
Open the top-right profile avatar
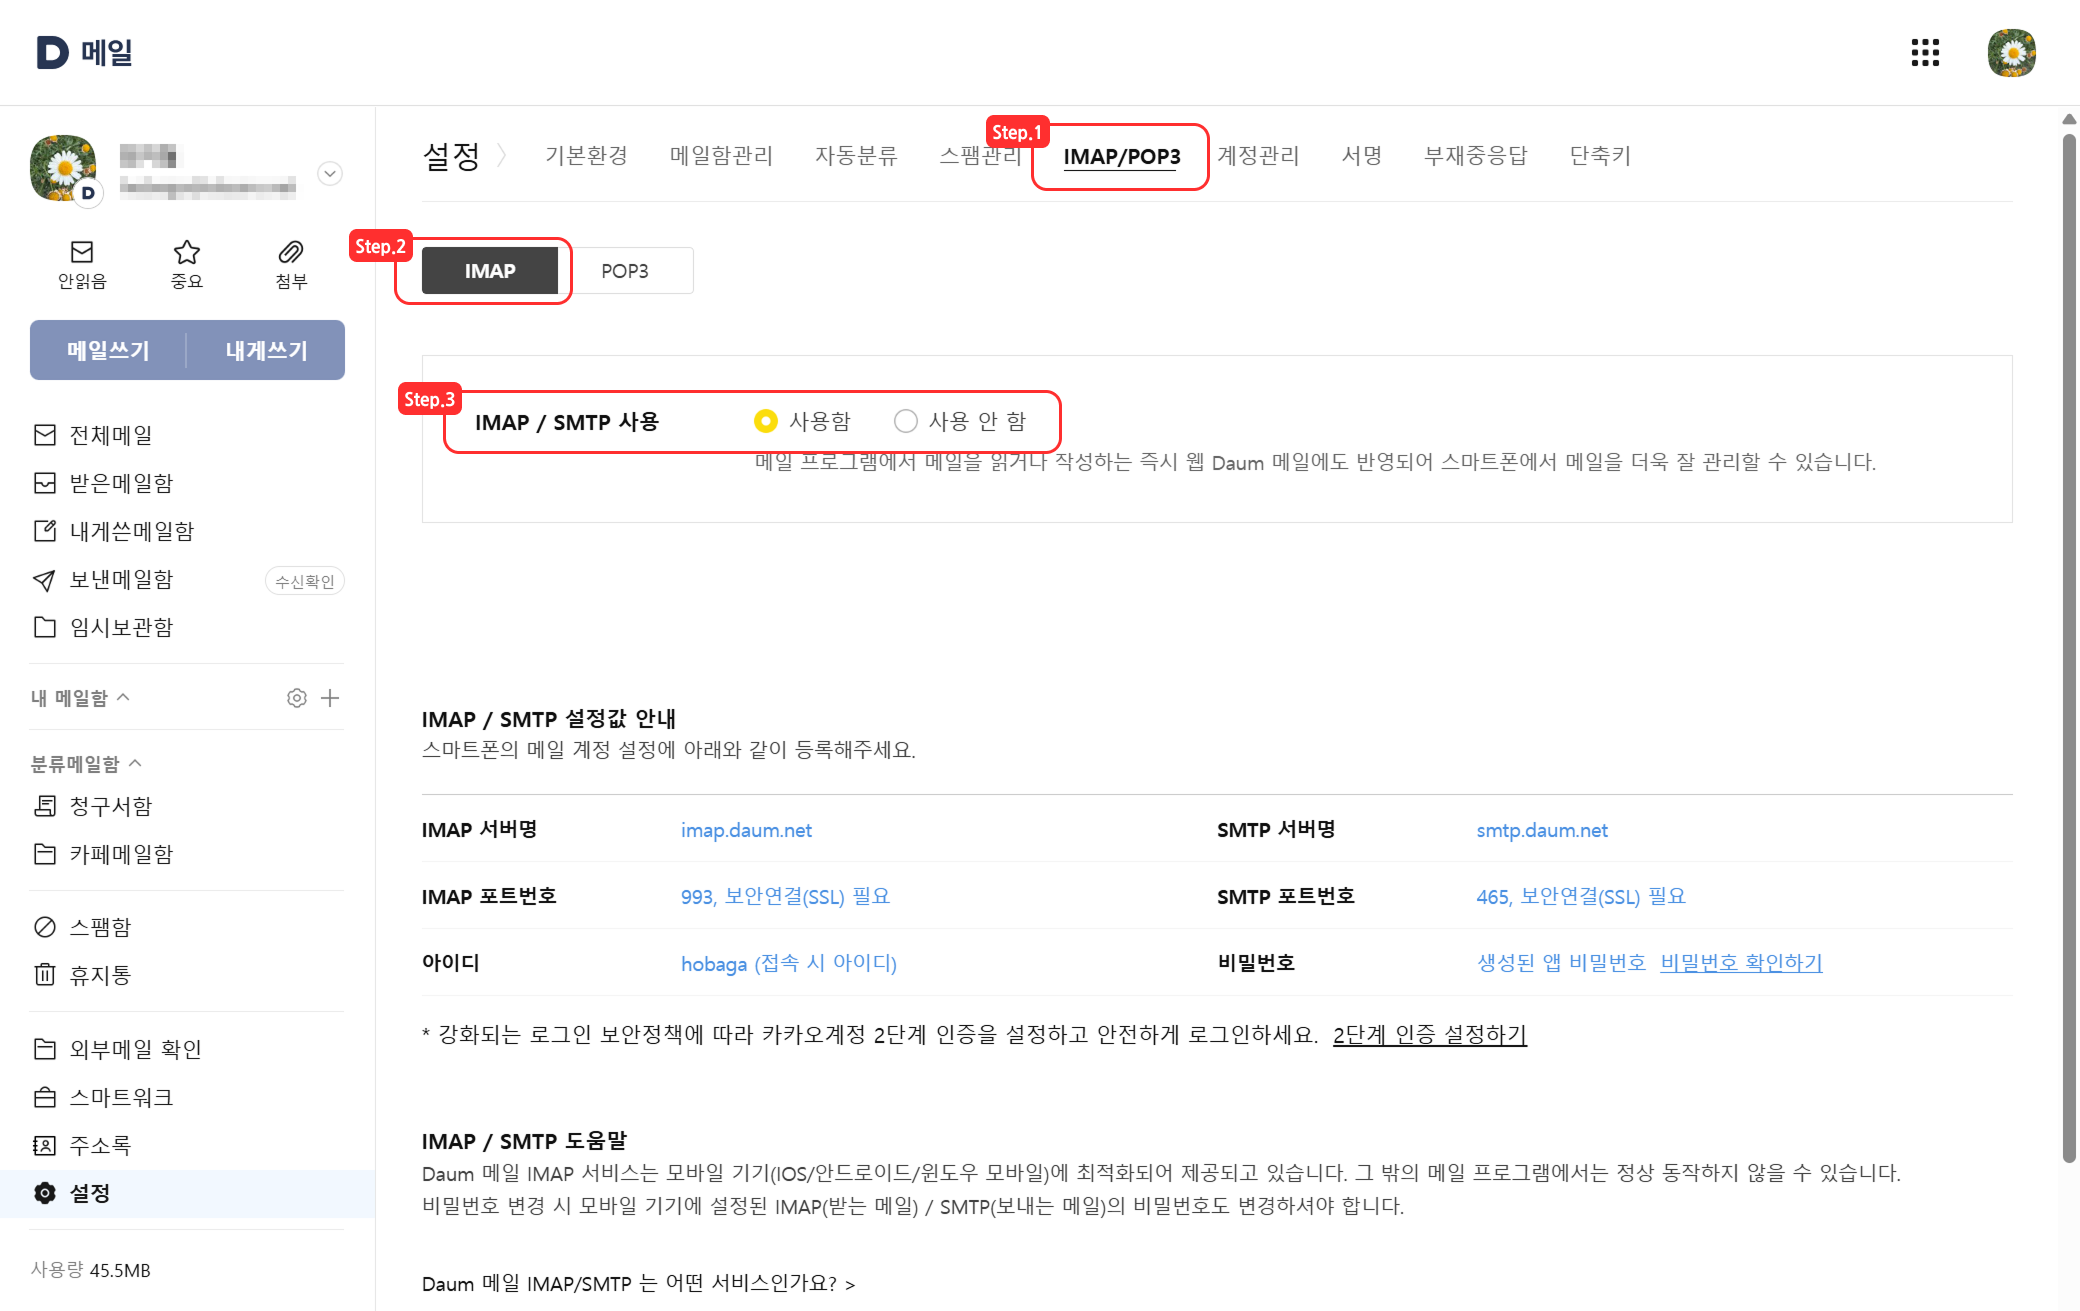2012,52
